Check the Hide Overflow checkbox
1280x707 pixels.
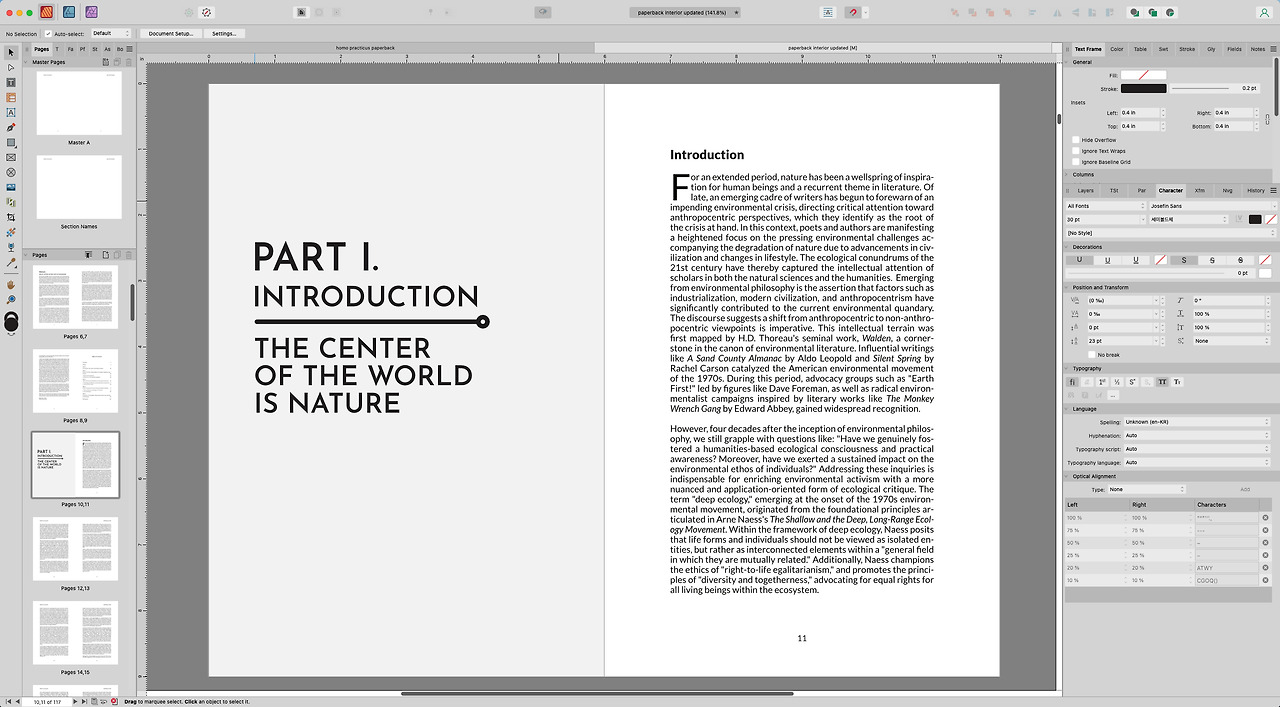(x=1077, y=139)
